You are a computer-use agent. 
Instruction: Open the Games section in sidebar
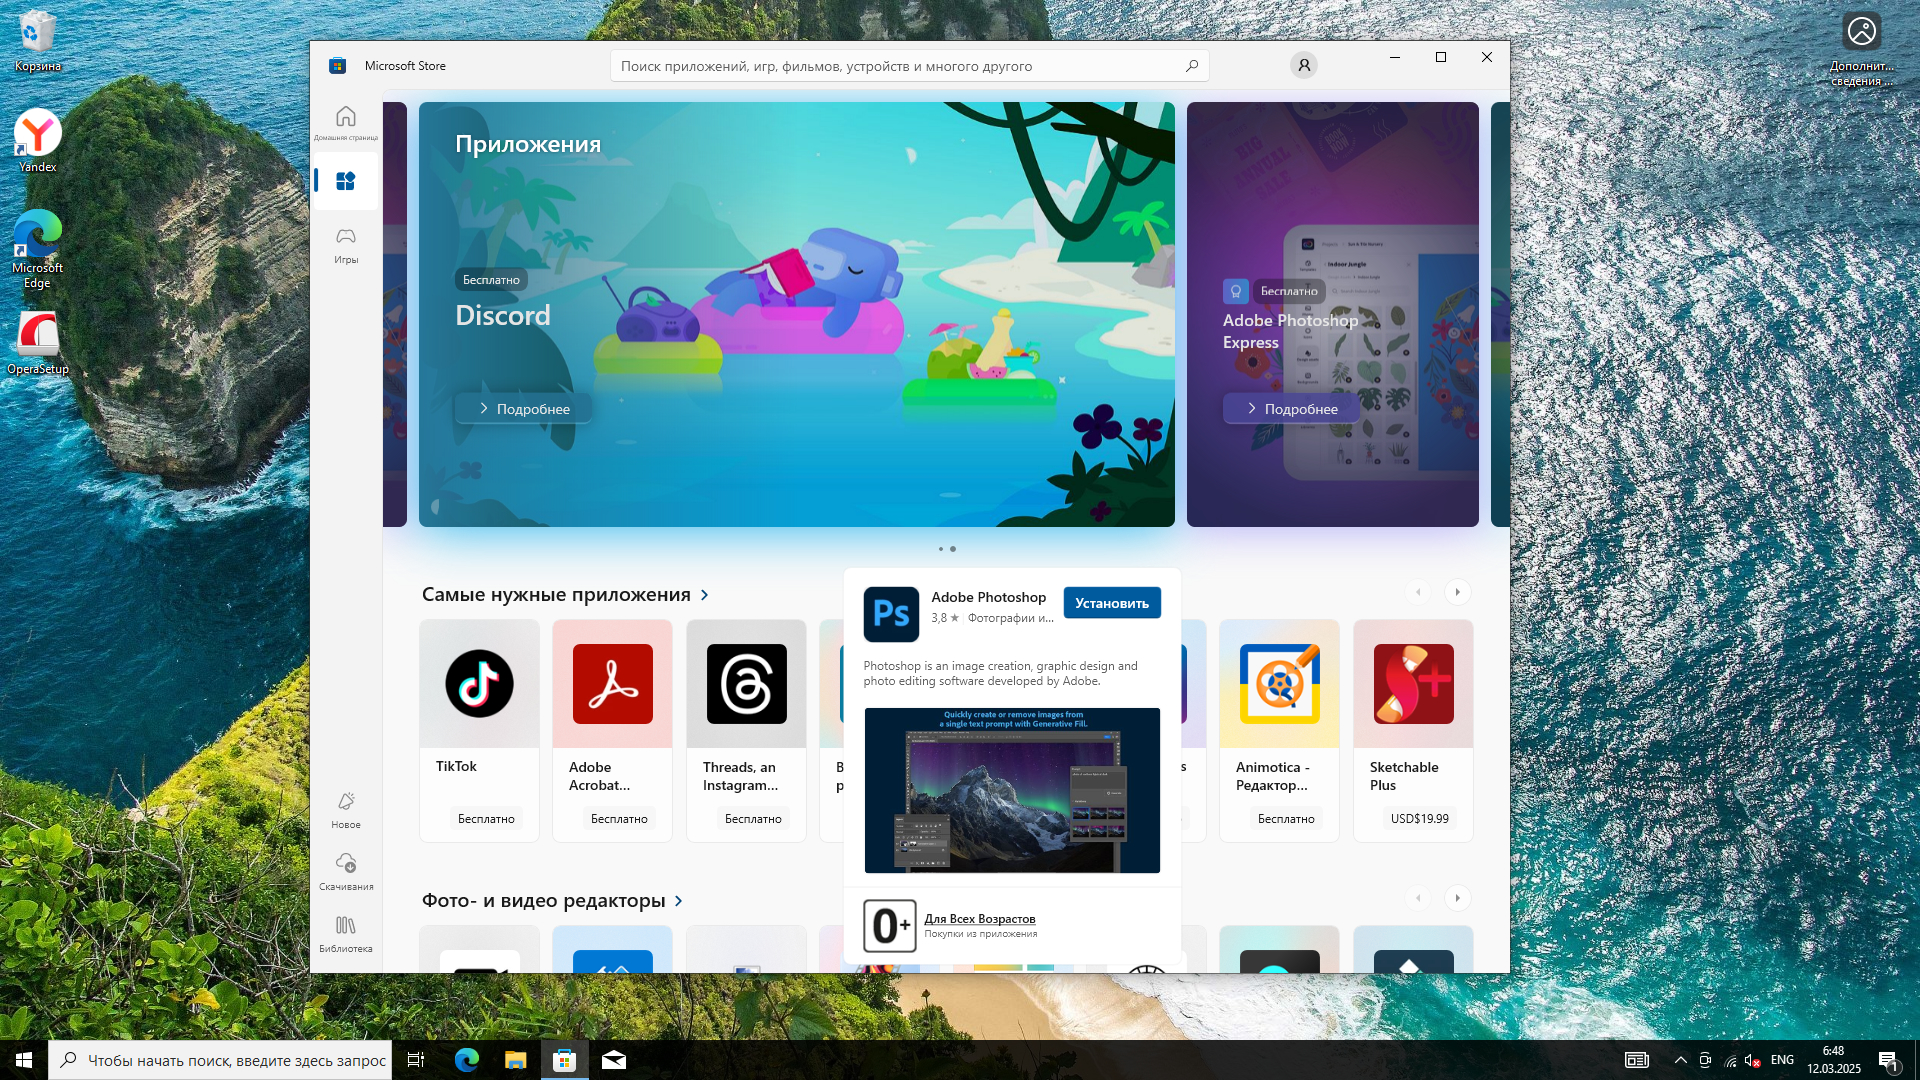tap(346, 238)
